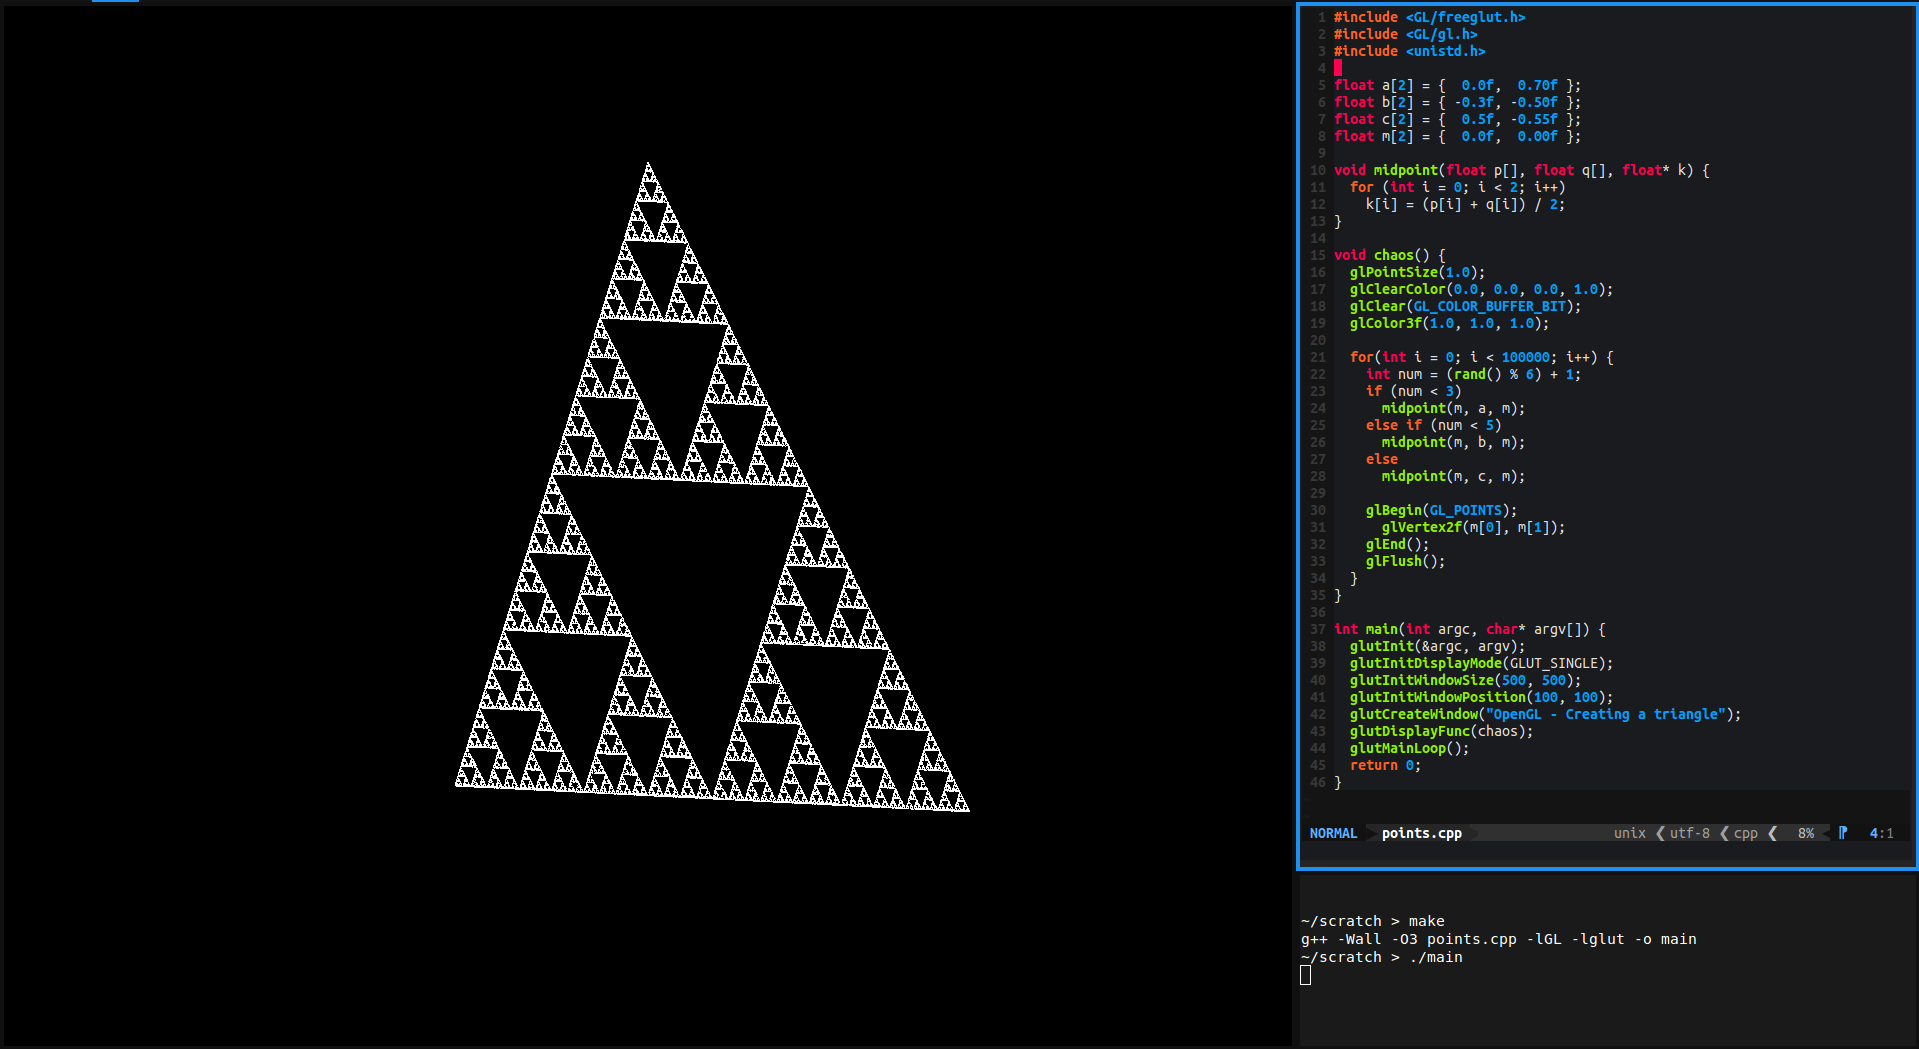Image resolution: width=1919 pixels, height=1049 pixels.
Task: Click the float m[2] declaration line
Action: click(1457, 136)
